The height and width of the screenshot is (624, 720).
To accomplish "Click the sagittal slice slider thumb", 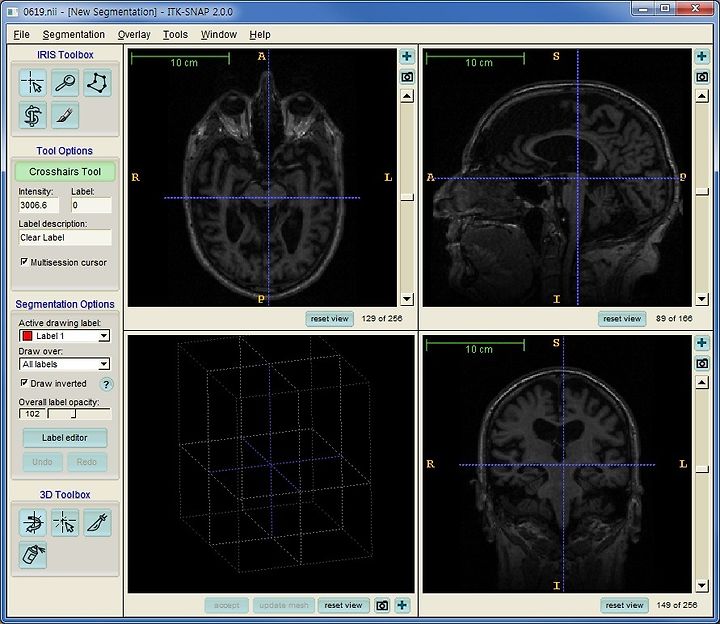I will [702, 191].
